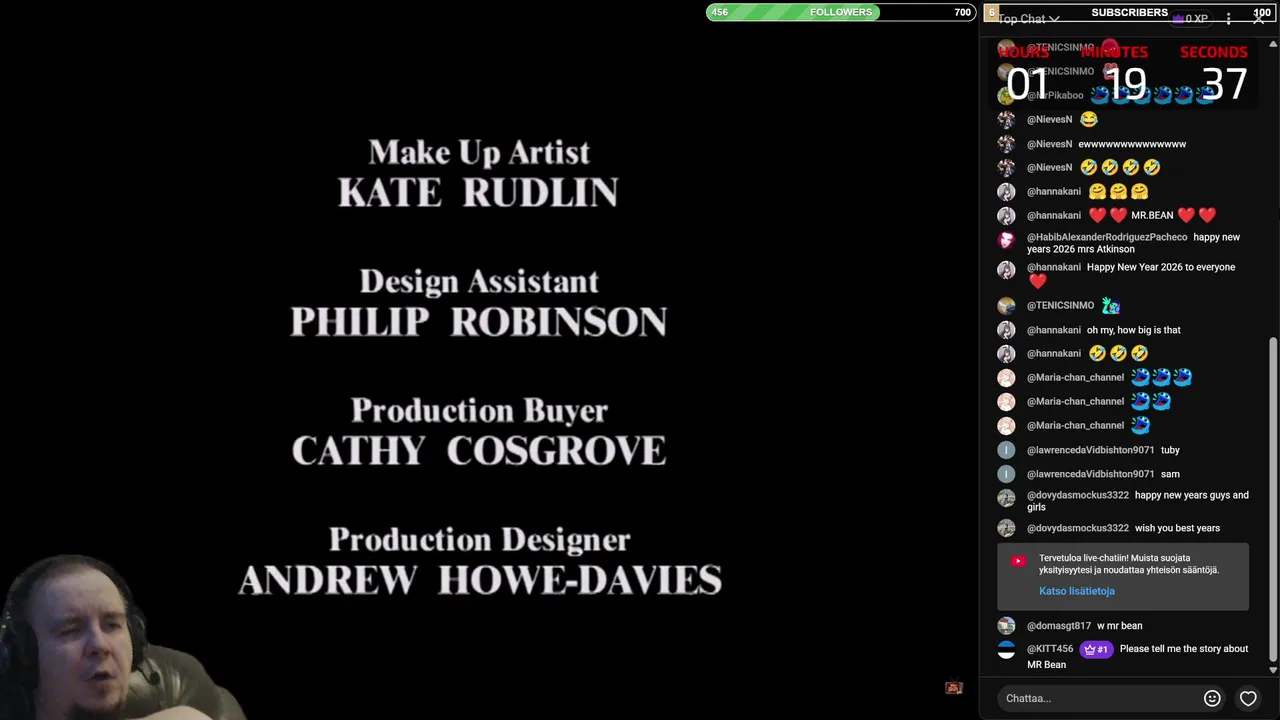Click the countdown timer overlay minutes value

pos(1126,84)
